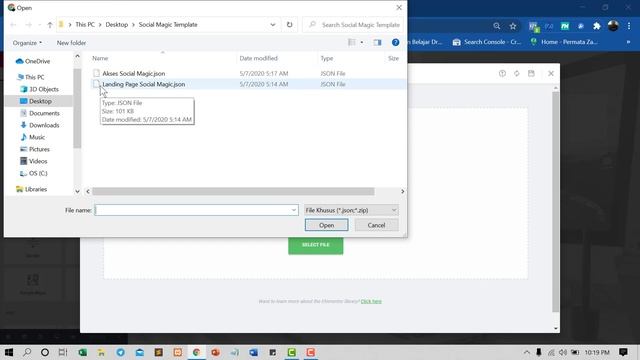The height and width of the screenshot is (360, 640).
Task: Show hidden system tray icons
Action: click(x=527, y=352)
